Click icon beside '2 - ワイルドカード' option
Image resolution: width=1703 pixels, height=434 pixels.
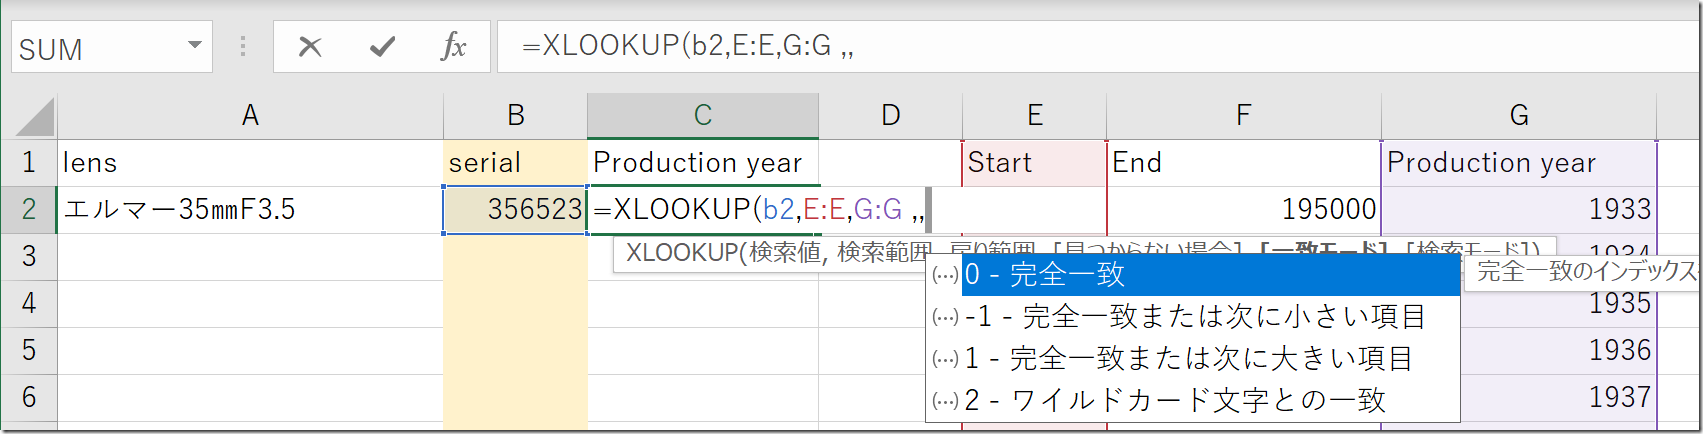pyautogui.click(x=945, y=401)
